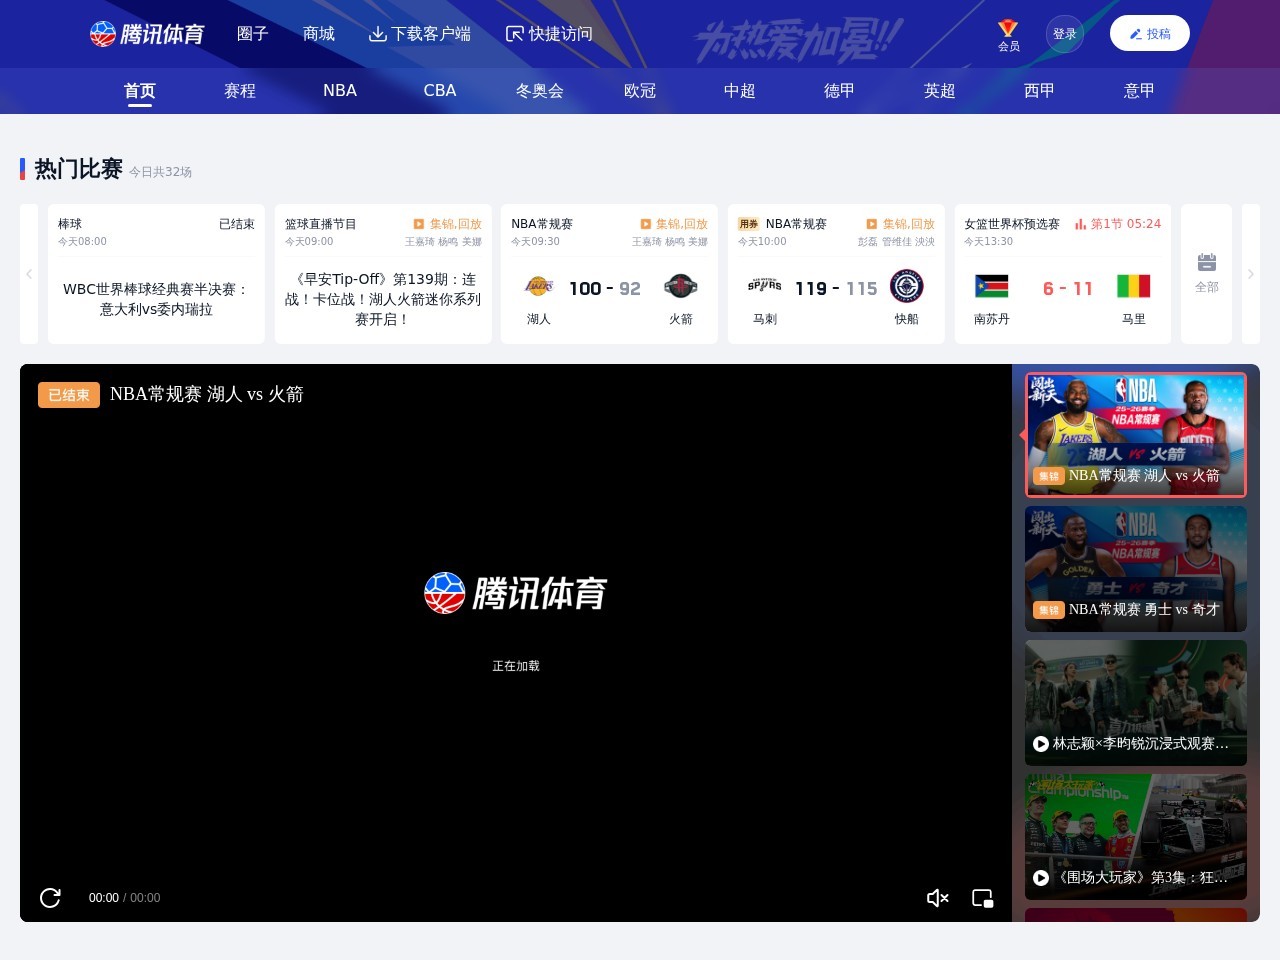Open the Premier League section

click(x=939, y=90)
